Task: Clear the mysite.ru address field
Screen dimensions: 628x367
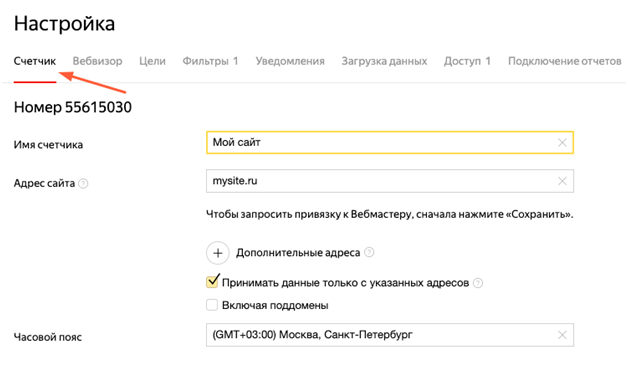Action: pos(562,181)
